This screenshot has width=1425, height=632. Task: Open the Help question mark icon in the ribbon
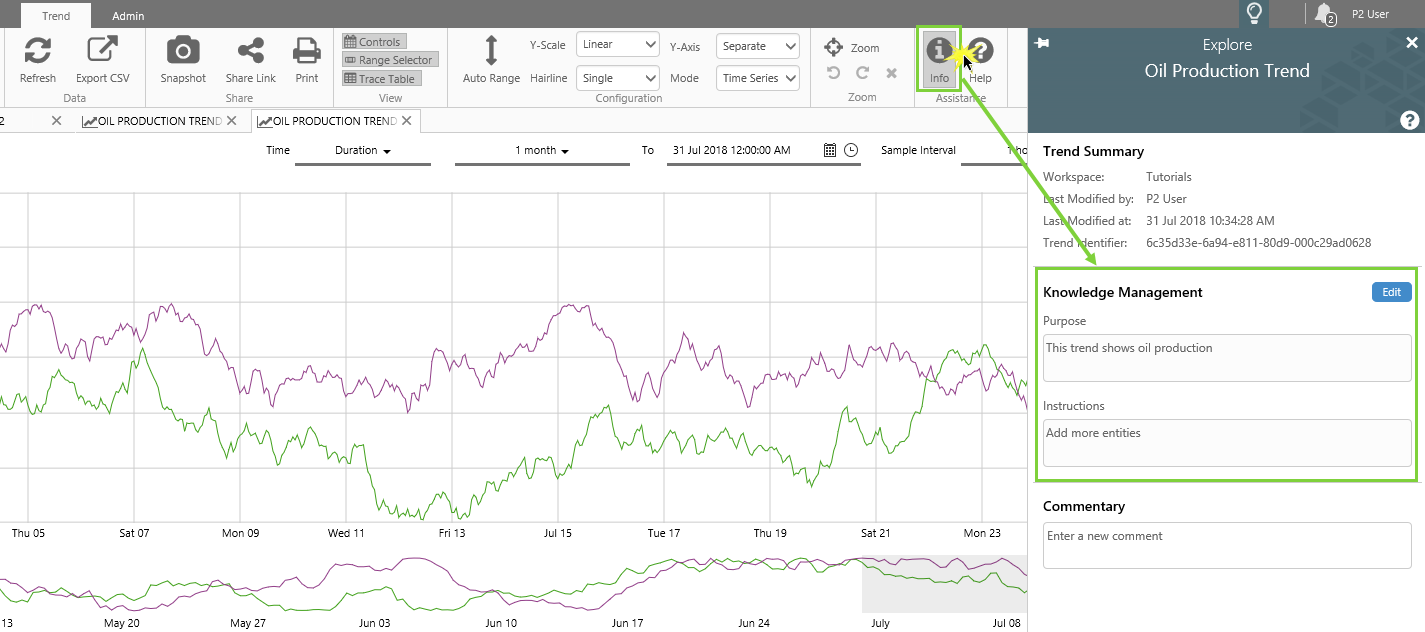980,51
